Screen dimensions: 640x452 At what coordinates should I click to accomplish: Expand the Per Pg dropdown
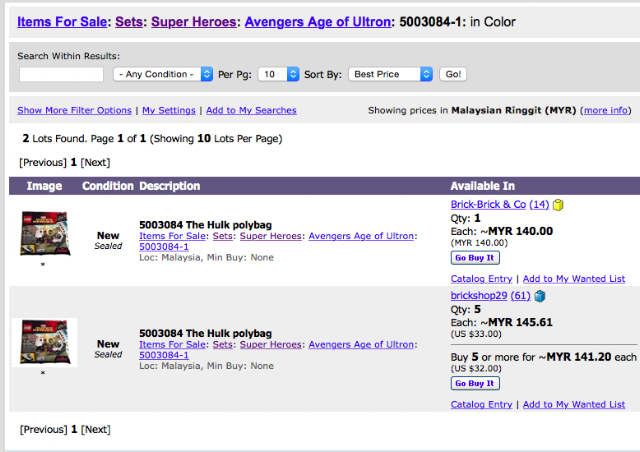point(279,74)
